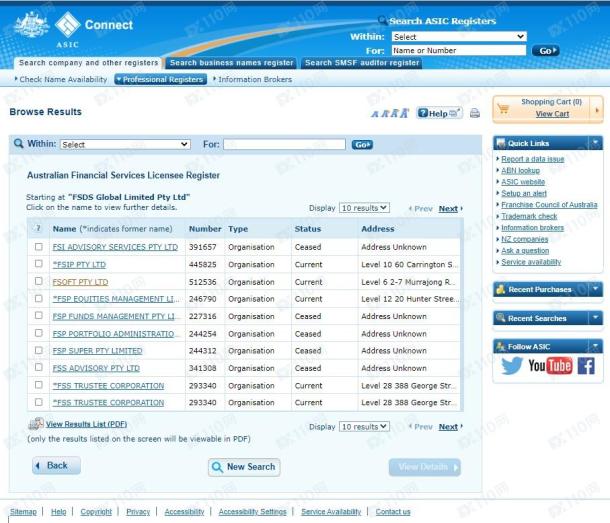The width and height of the screenshot is (610, 523).
Task: Tick checkbox for FSP EQUITIES MANAGEMENT
Action: point(39,298)
